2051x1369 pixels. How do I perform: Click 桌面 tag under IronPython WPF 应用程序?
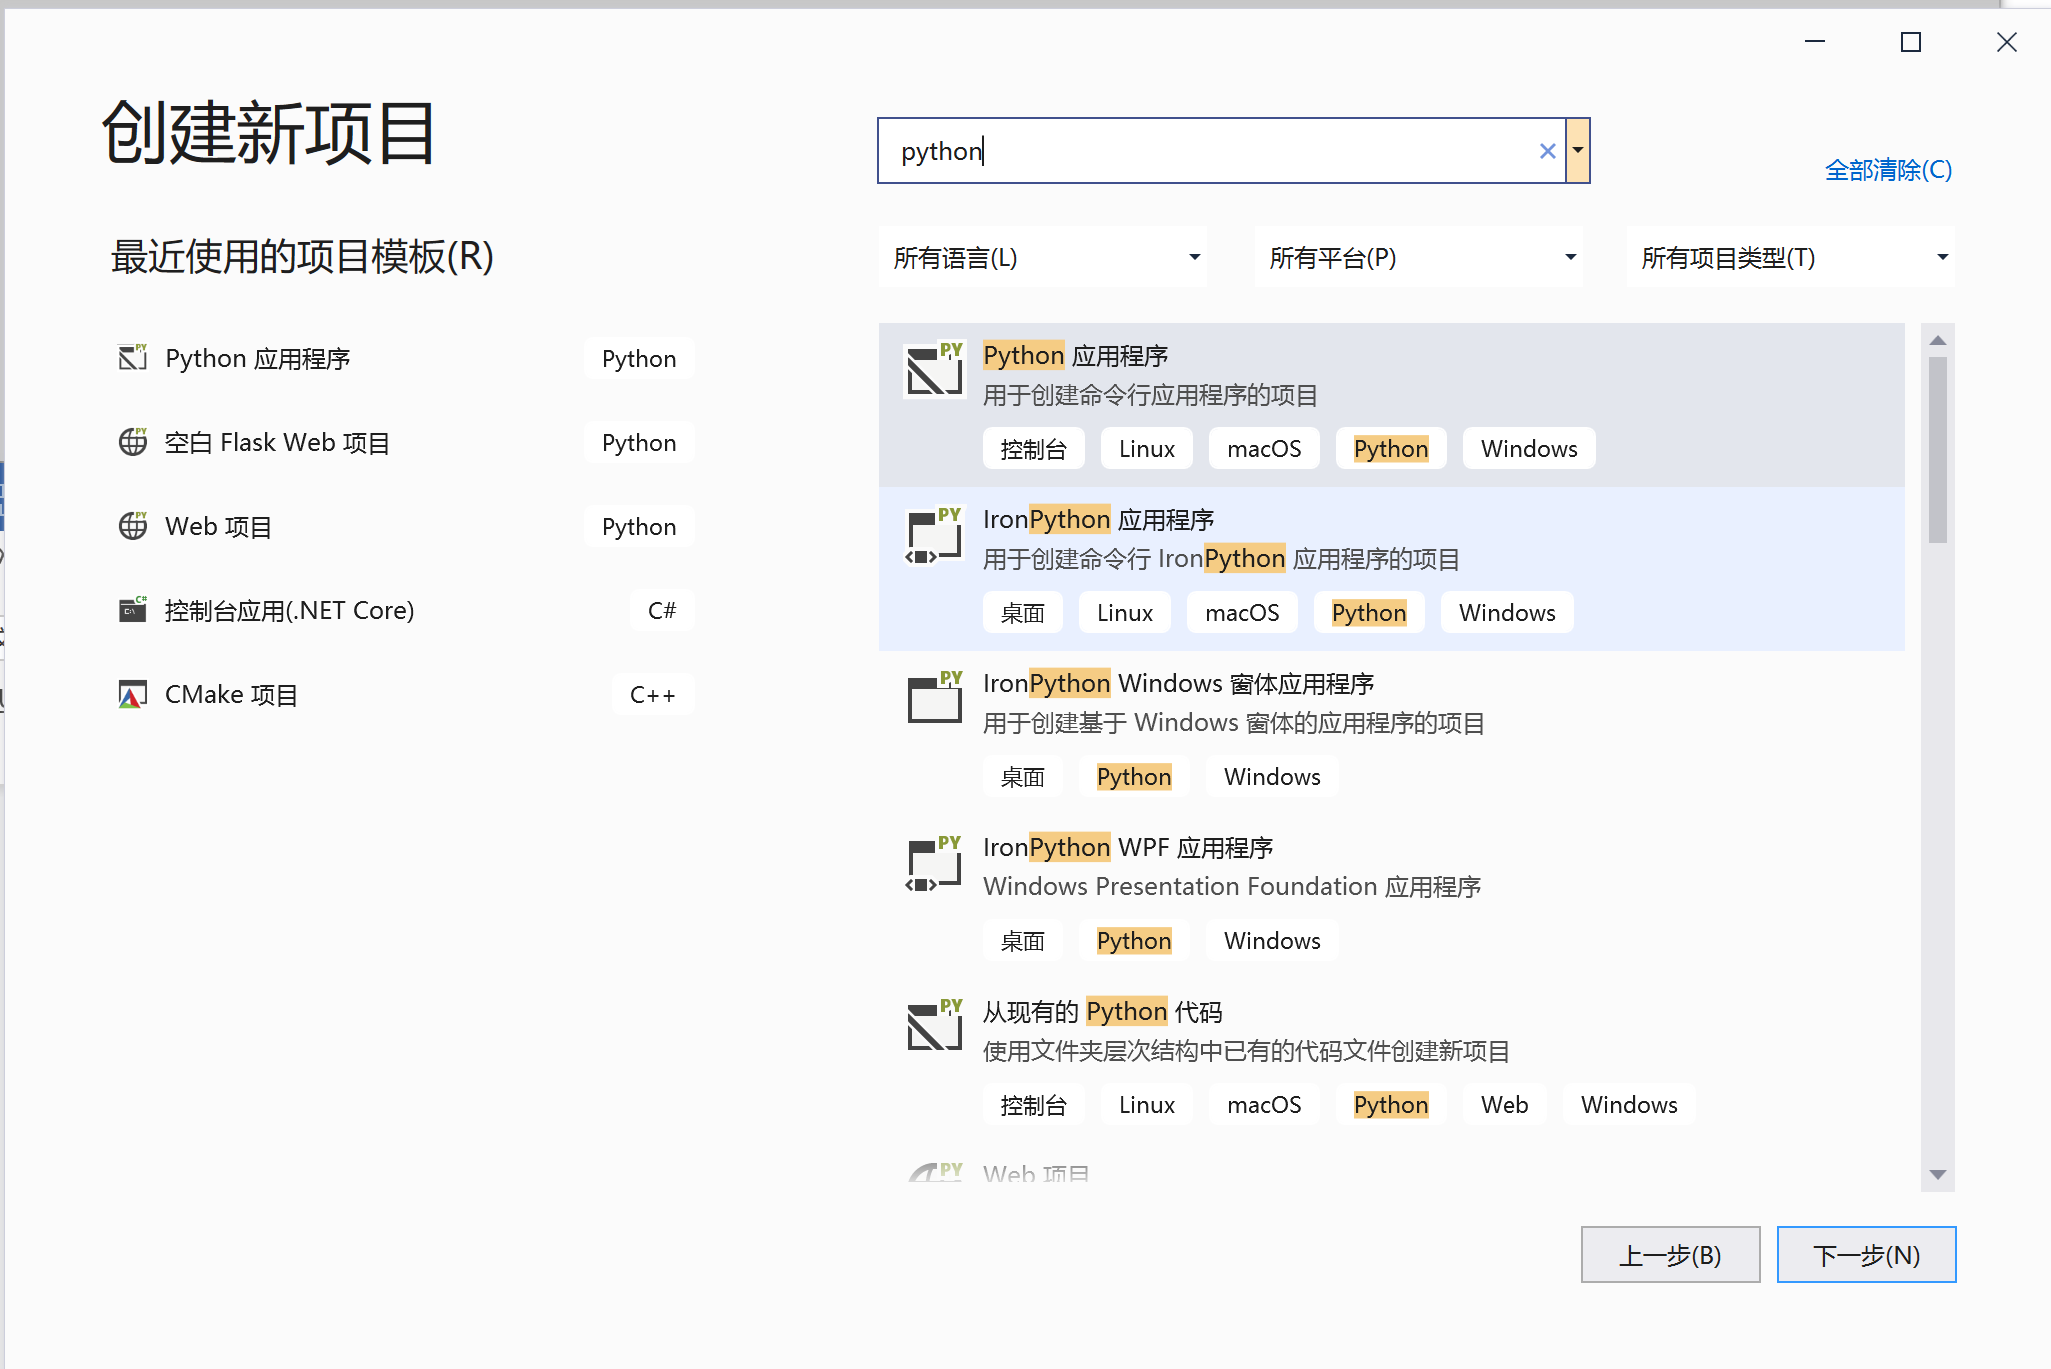pyautogui.click(x=1022, y=940)
